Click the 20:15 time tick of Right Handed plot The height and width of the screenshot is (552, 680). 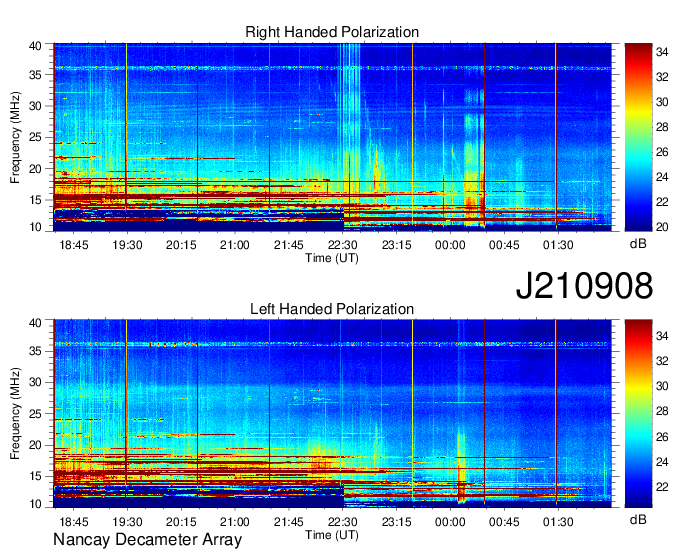pyautogui.click(x=181, y=245)
